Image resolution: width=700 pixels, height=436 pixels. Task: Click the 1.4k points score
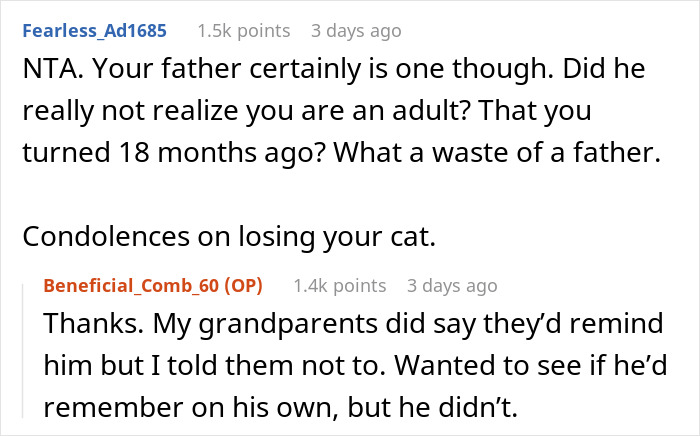click(x=339, y=286)
